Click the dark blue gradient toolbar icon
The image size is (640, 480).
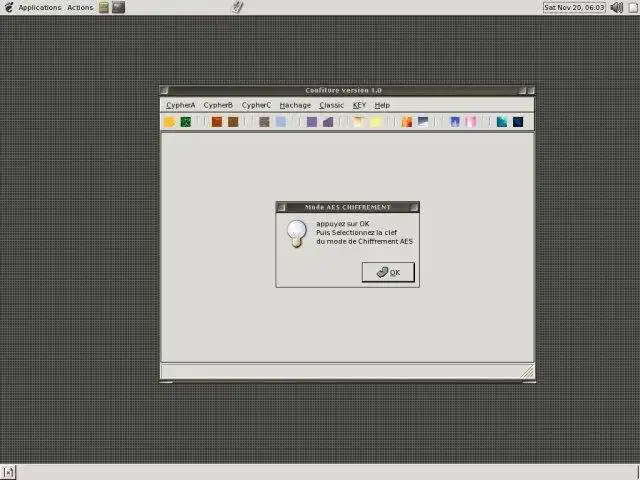(423, 122)
